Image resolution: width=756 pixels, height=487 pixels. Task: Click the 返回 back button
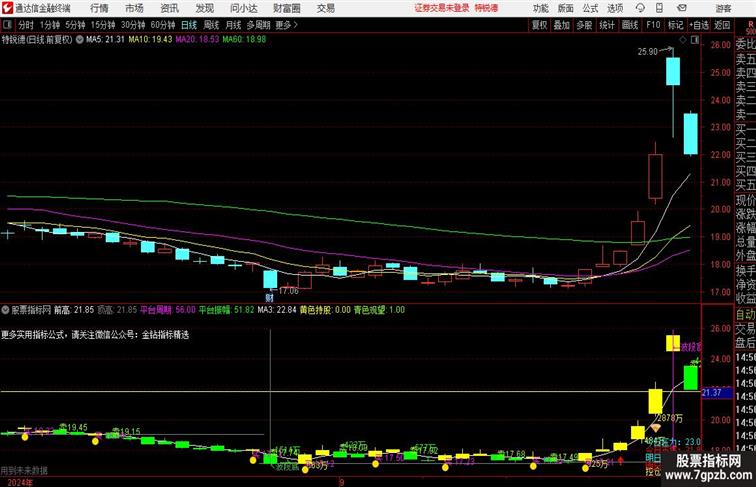point(722,25)
